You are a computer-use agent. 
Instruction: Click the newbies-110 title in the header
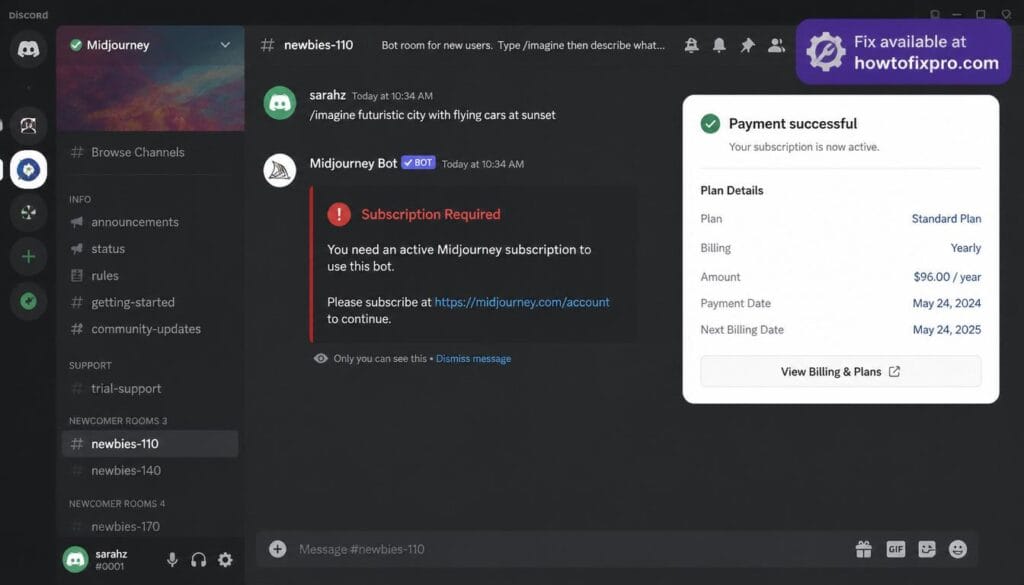319,45
